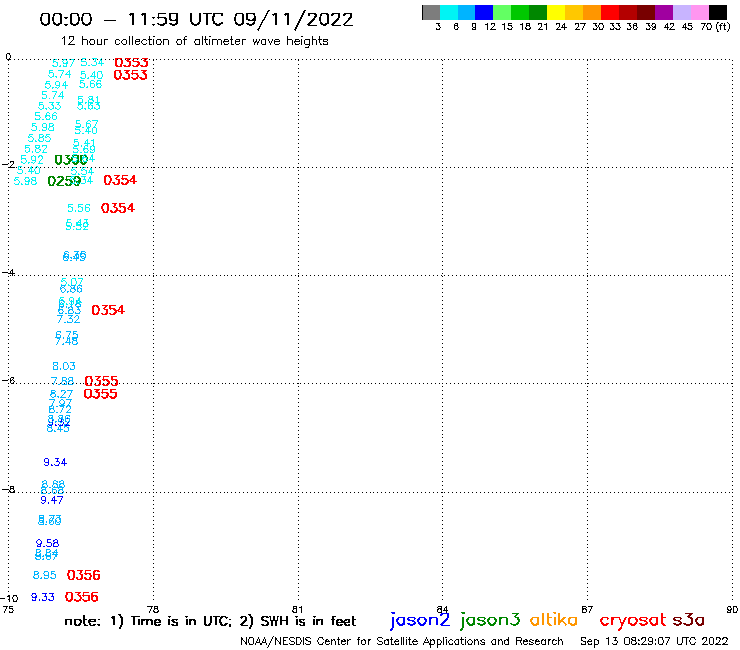
Task: Click the light green legend swatch
Action: tap(502, 12)
